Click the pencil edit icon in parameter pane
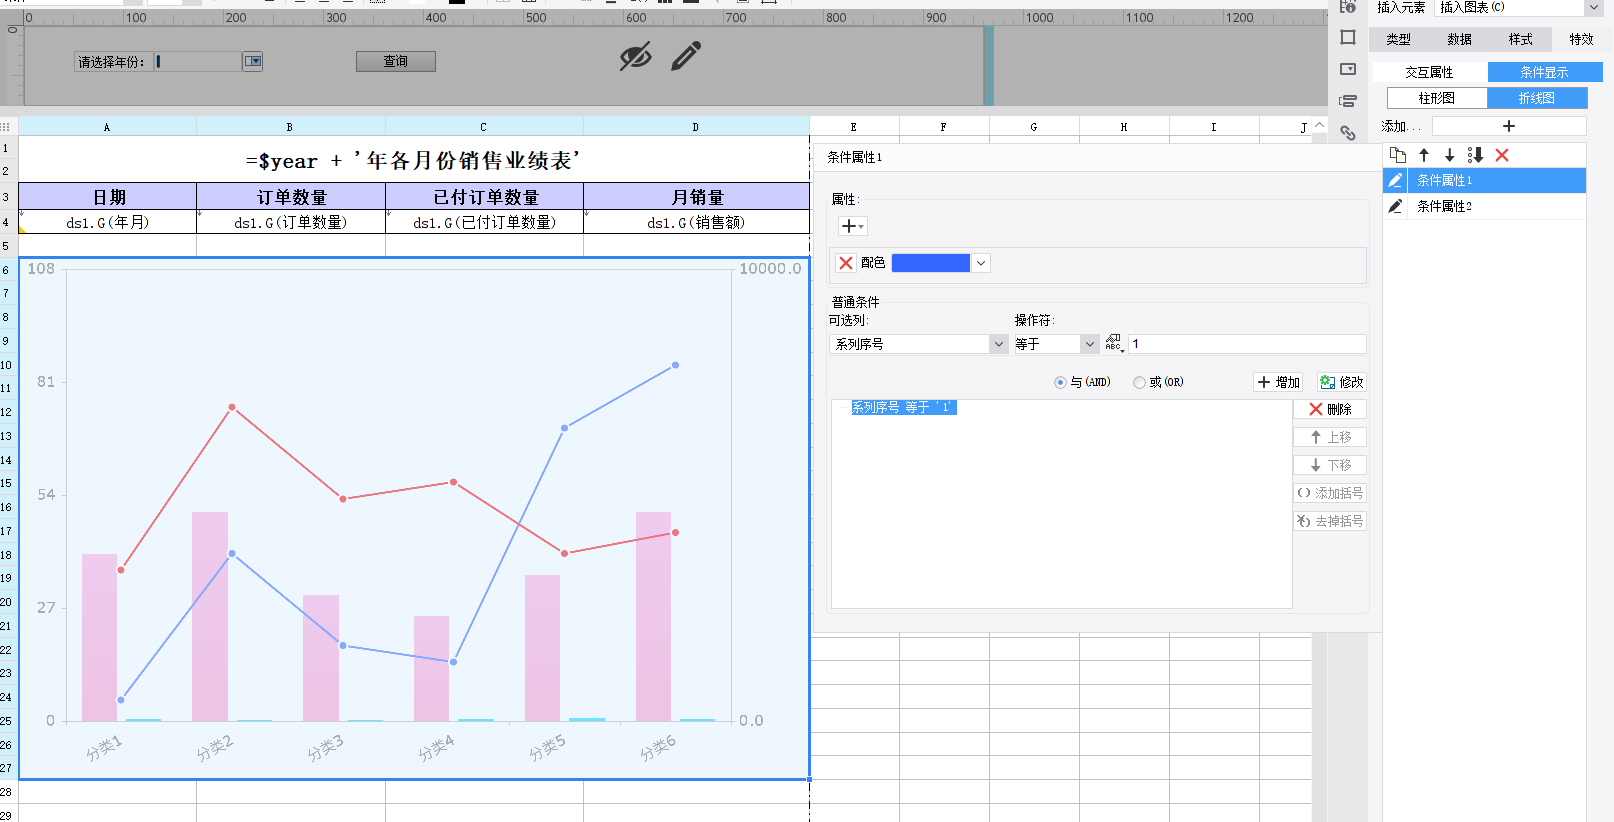The width and height of the screenshot is (1614, 822). click(686, 56)
